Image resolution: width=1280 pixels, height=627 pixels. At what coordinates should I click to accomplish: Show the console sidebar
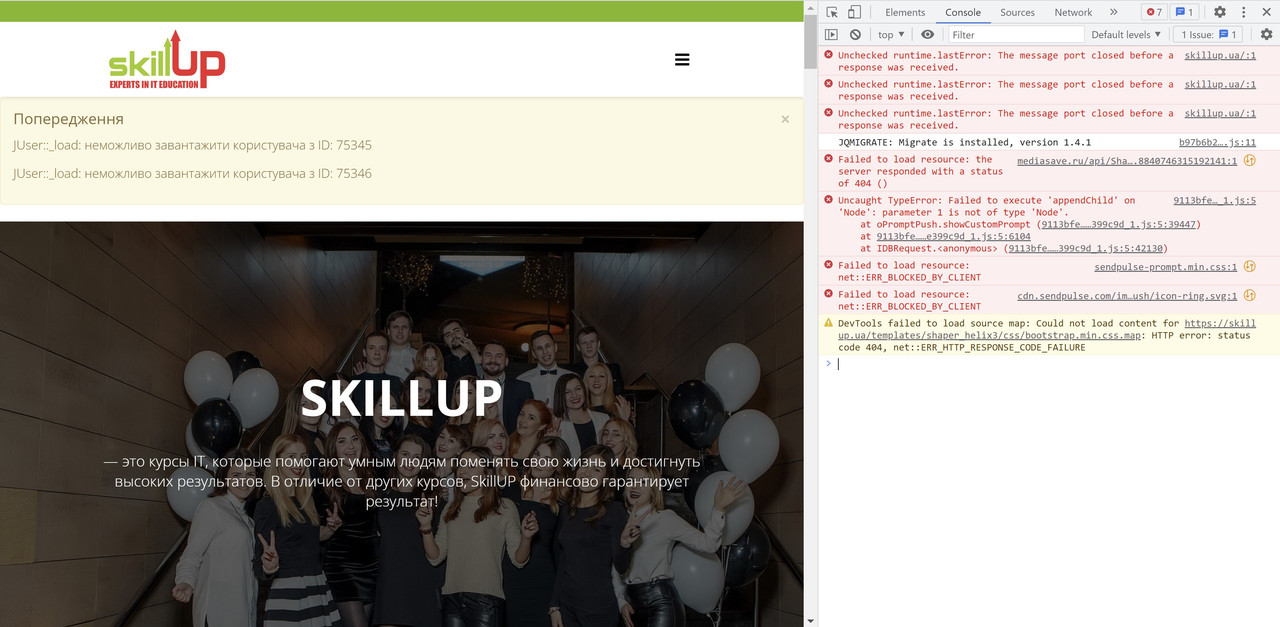[x=831, y=34]
